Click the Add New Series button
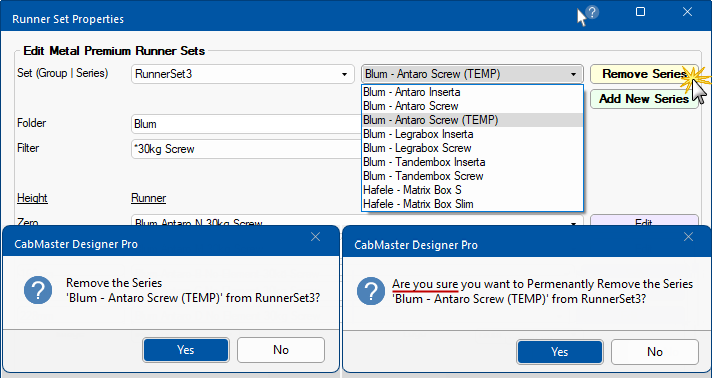712x378 pixels. pyautogui.click(x=644, y=99)
